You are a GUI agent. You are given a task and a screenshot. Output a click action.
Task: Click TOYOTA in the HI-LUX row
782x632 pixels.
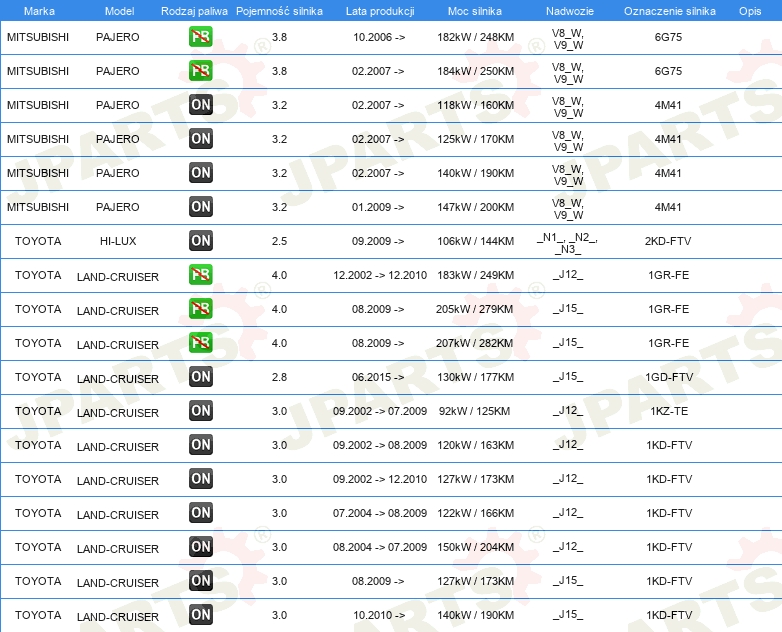point(38,241)
